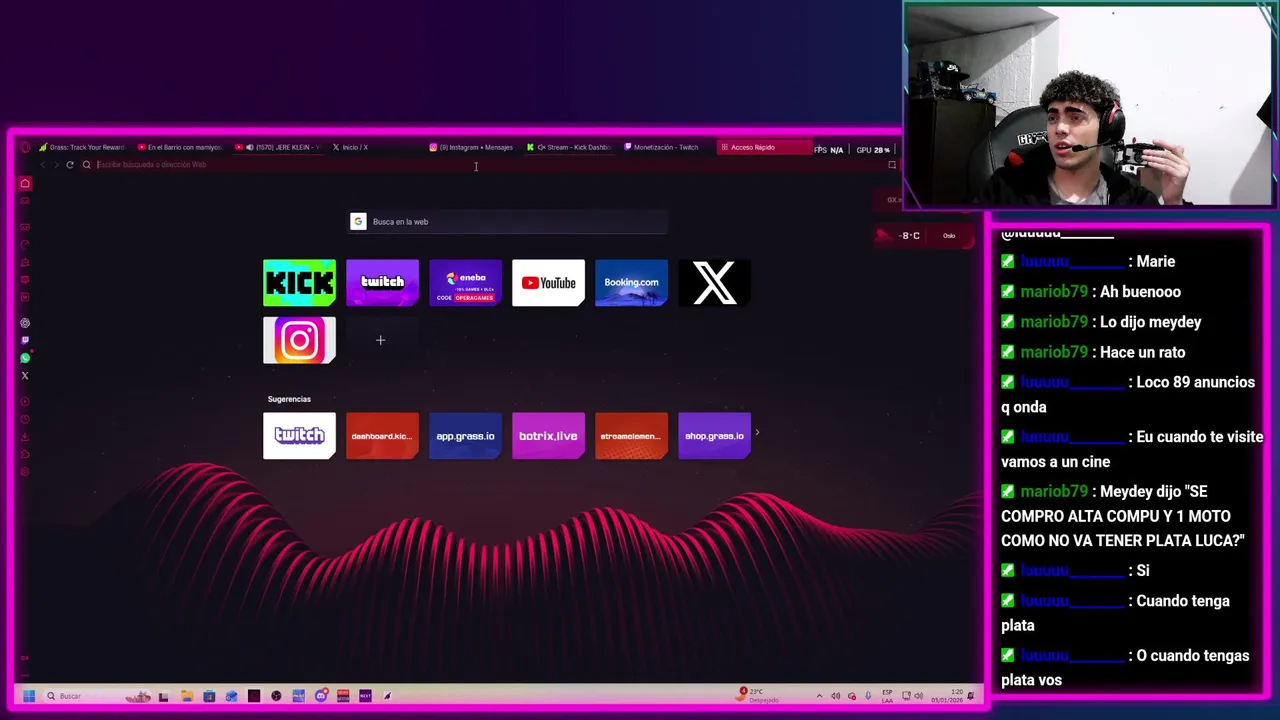Open the Twitch speed dial tile
1280x720 pixels.
point(382,283)
